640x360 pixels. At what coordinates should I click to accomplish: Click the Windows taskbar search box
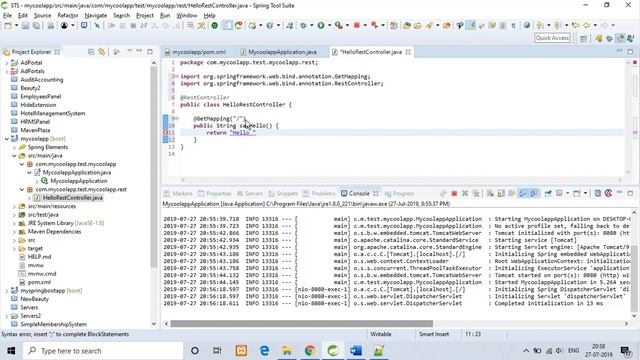[x=103, y=351]
